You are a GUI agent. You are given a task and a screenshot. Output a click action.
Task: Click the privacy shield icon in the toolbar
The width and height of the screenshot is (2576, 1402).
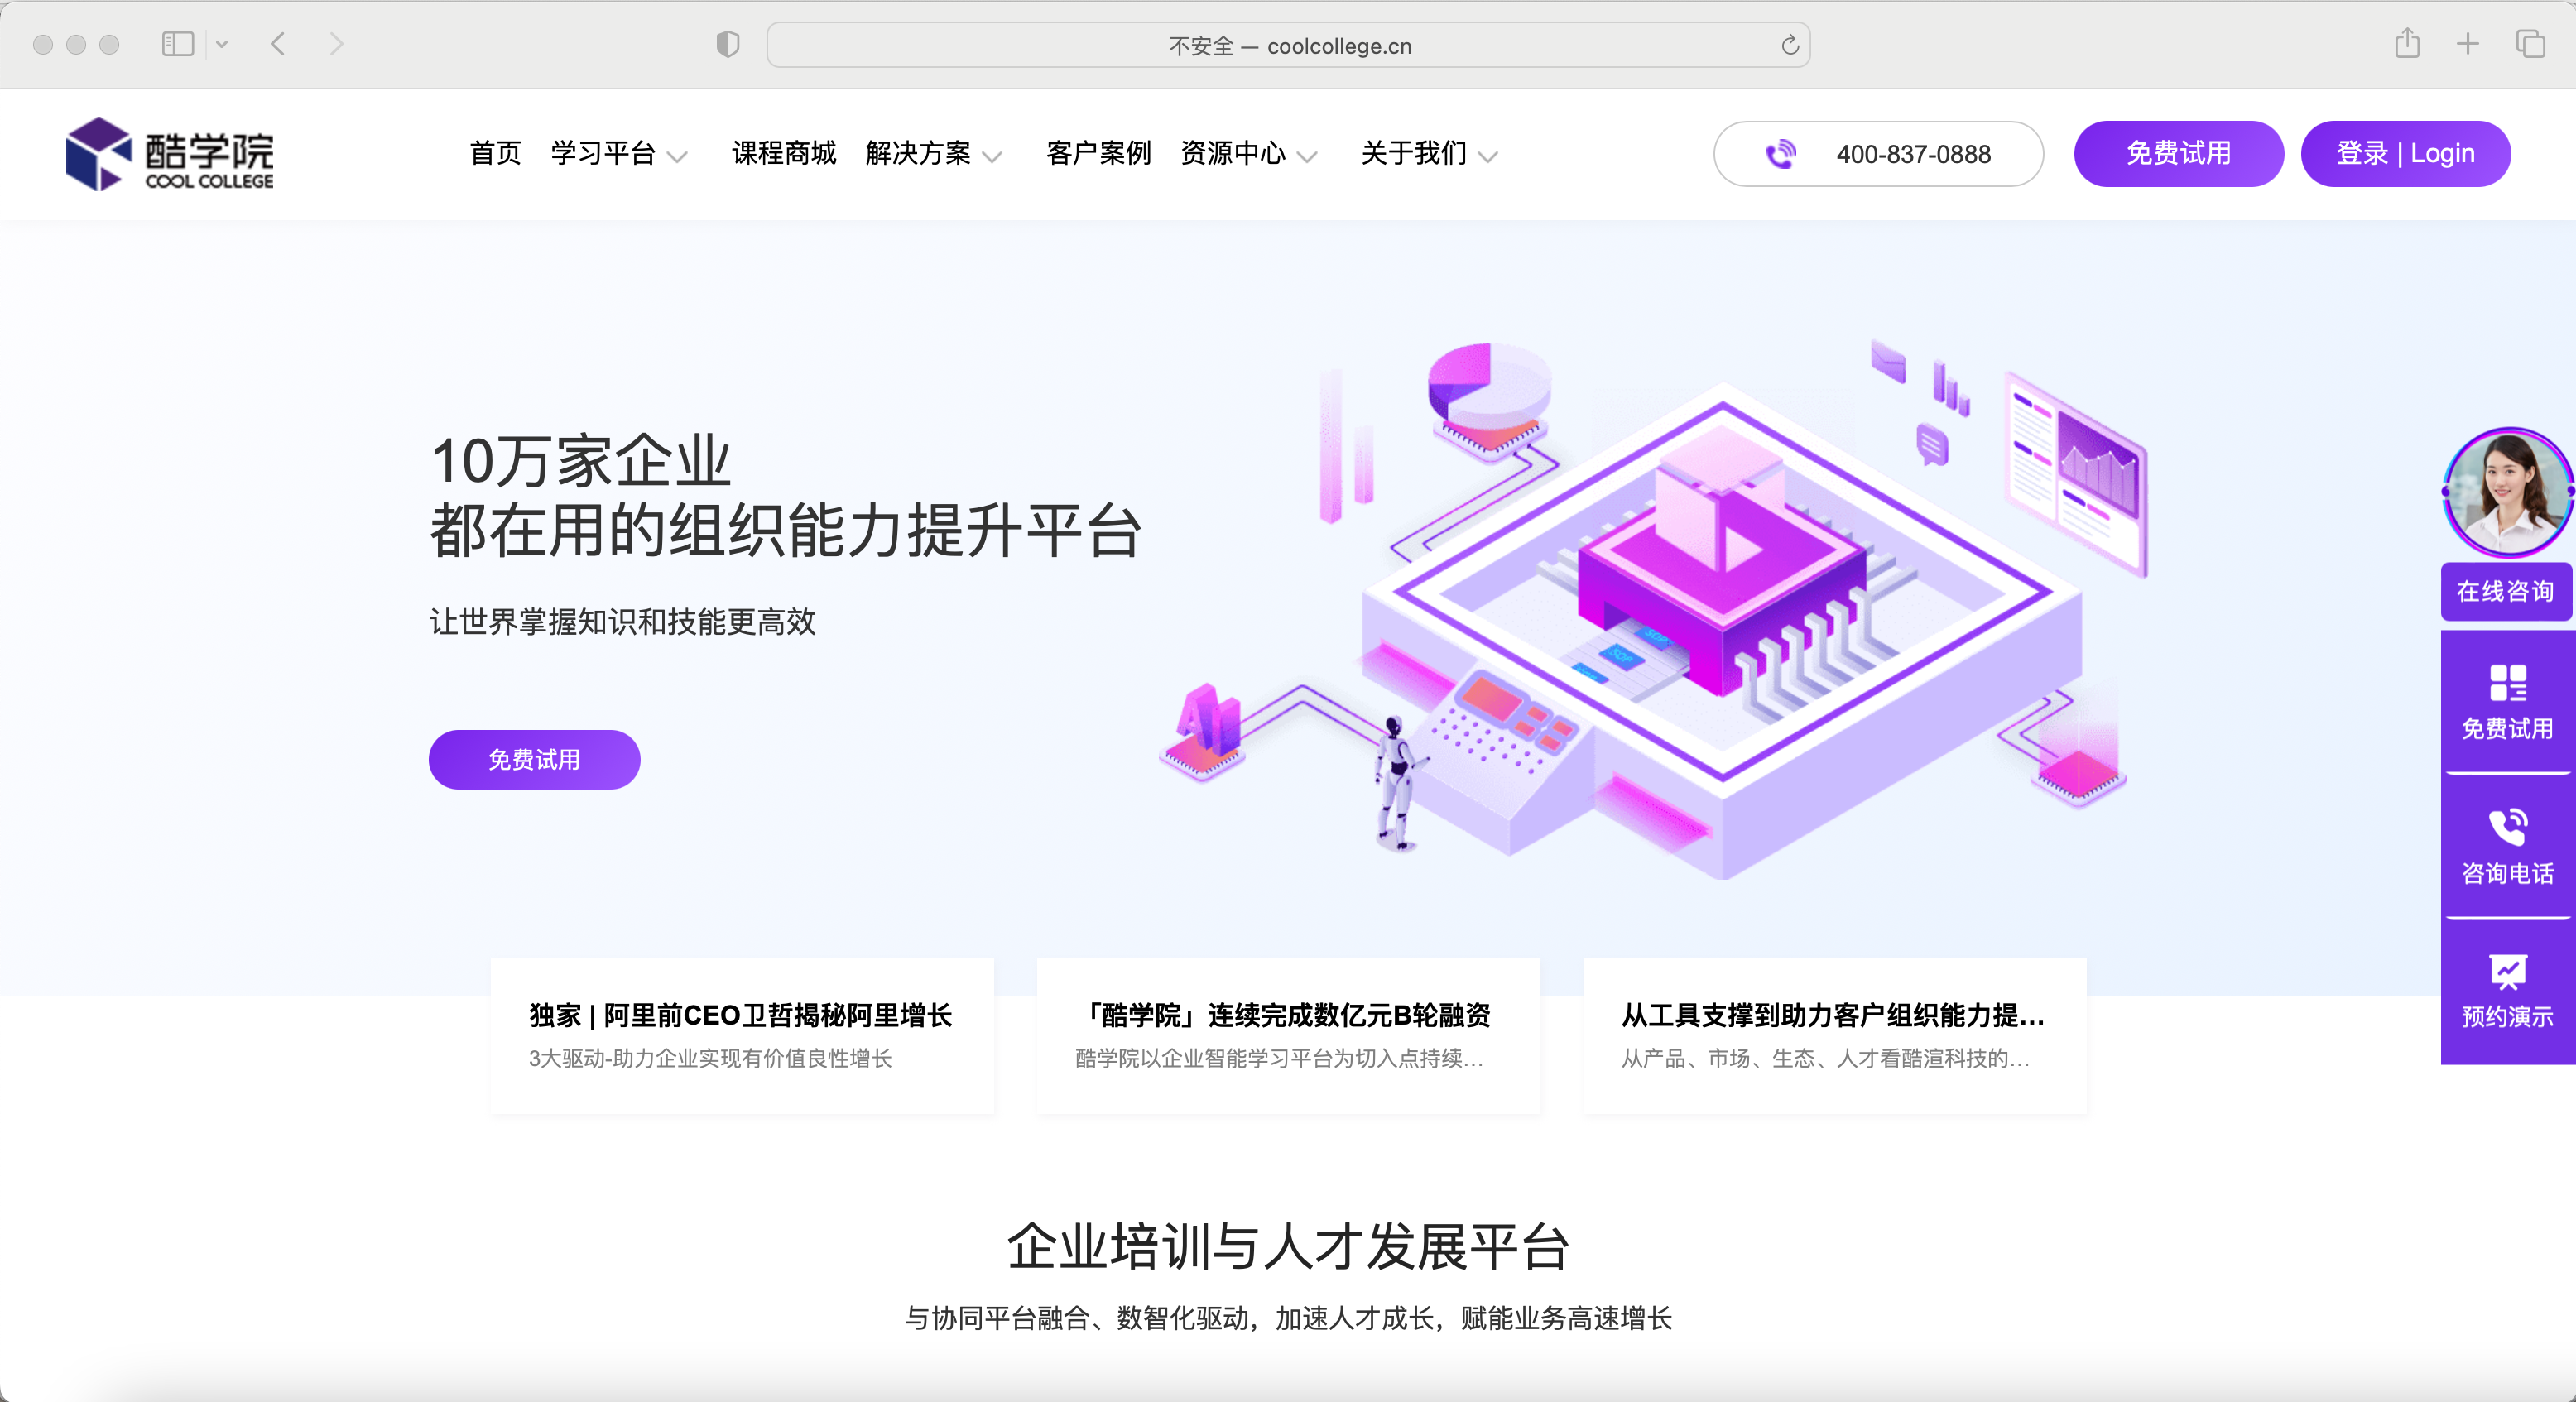(728, 44)
